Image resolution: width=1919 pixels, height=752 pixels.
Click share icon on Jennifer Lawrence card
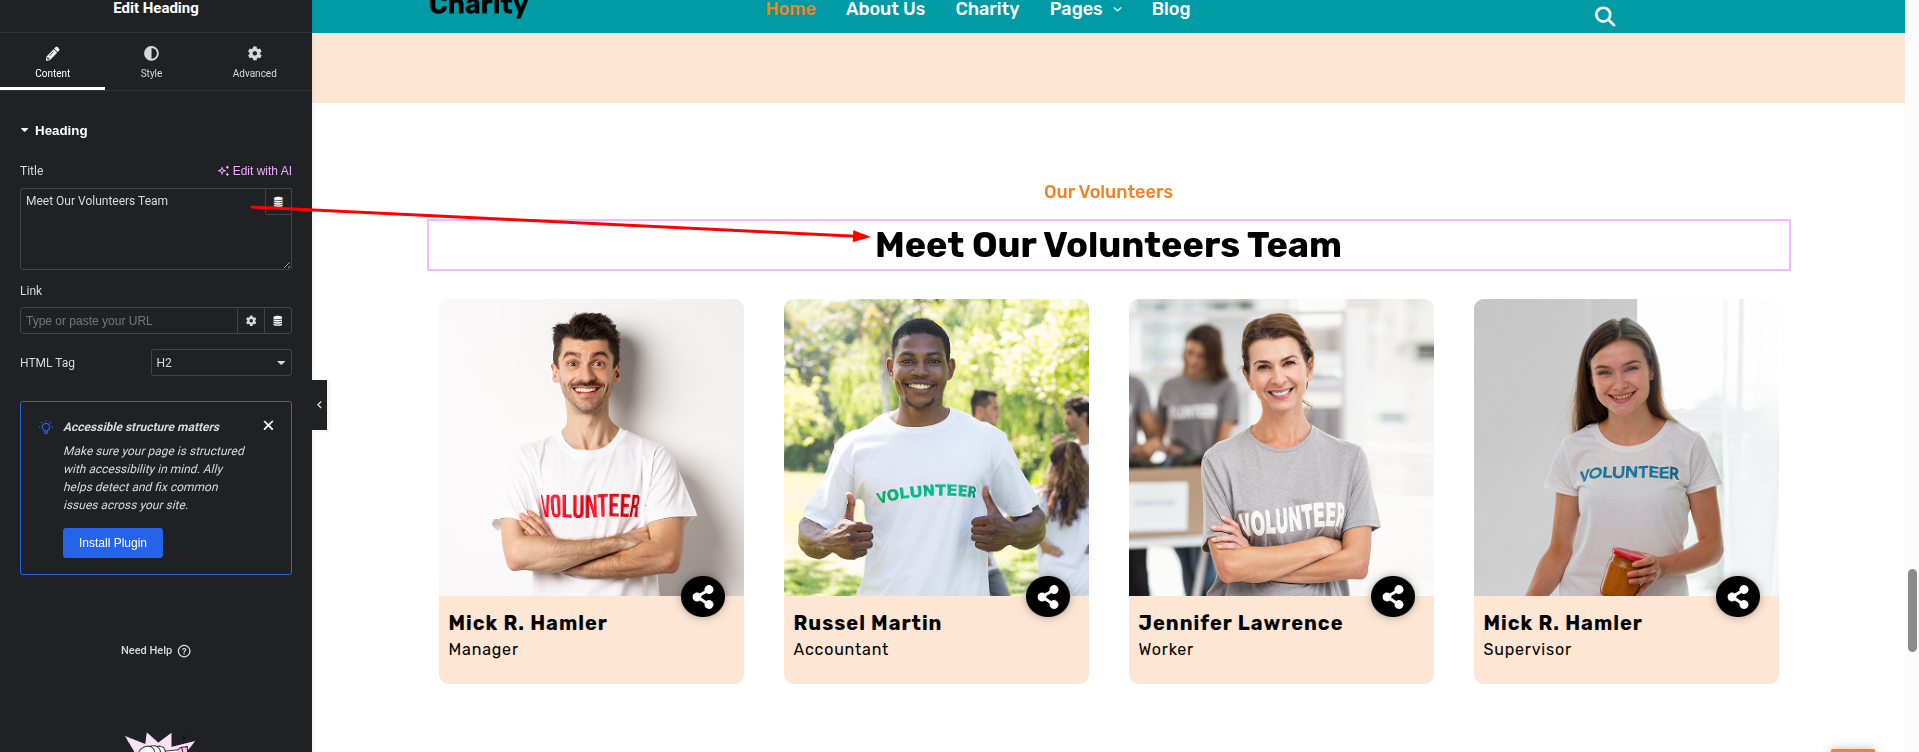(x=1392, y=597)
